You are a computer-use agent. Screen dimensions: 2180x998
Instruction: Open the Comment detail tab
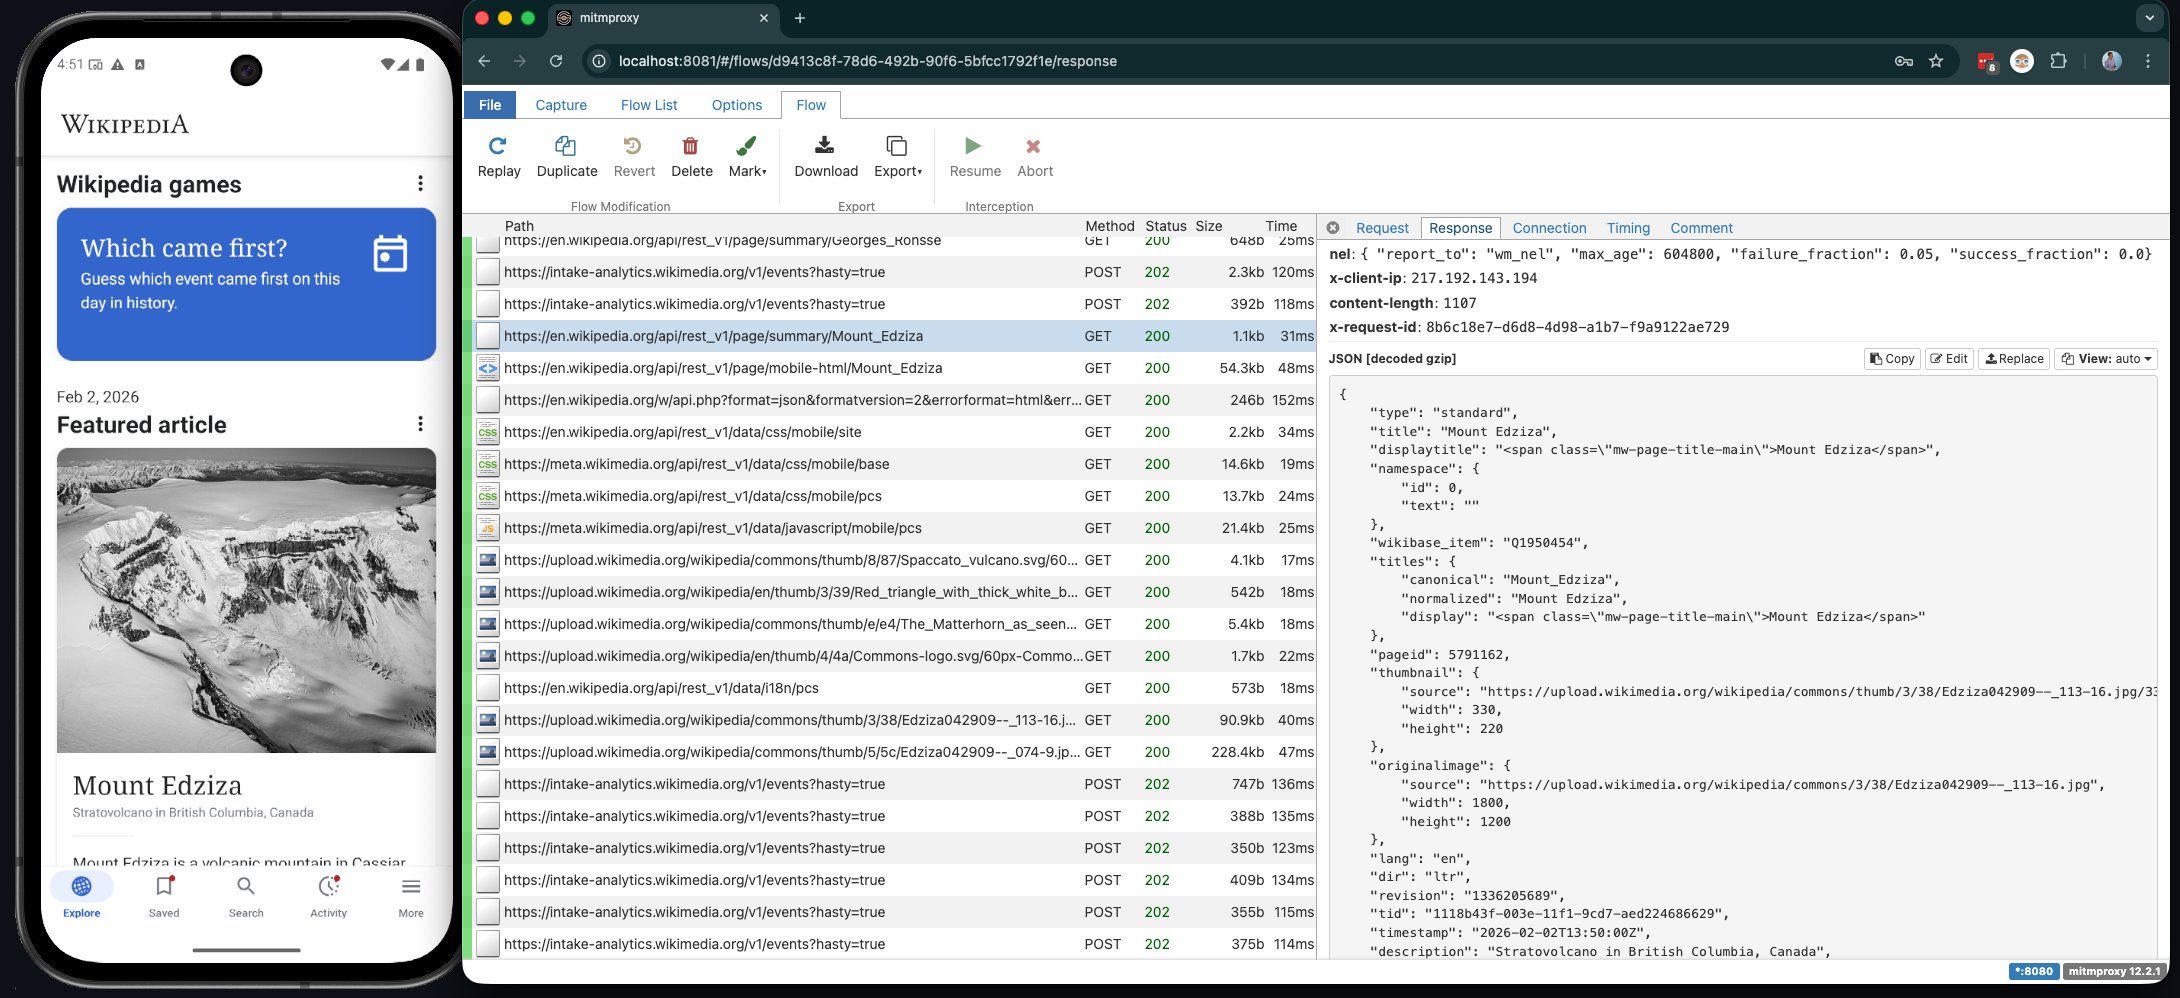tap(1701, 228)
